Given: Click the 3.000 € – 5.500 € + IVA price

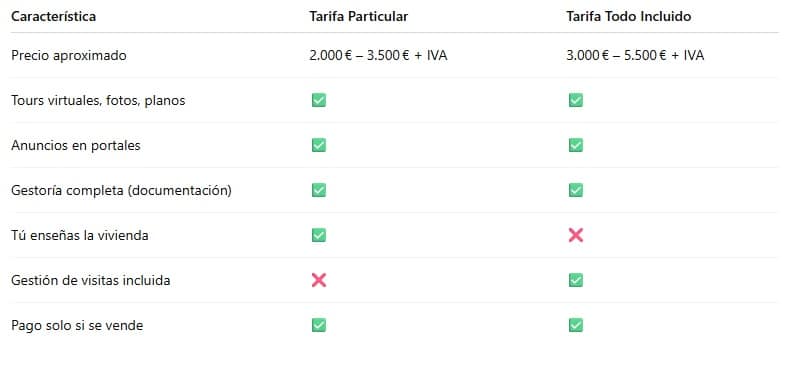Looking at the screenshot, I should [x=635, y=55].
